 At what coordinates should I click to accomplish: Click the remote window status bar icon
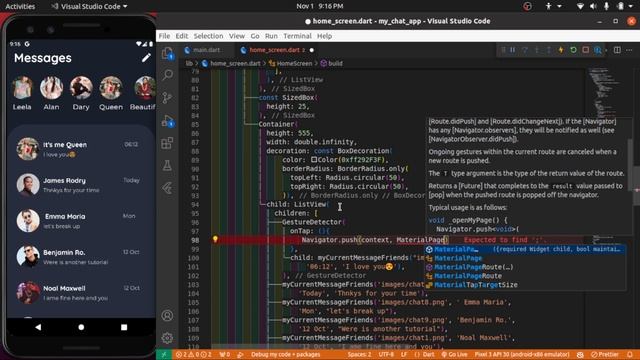pos(164,354)
